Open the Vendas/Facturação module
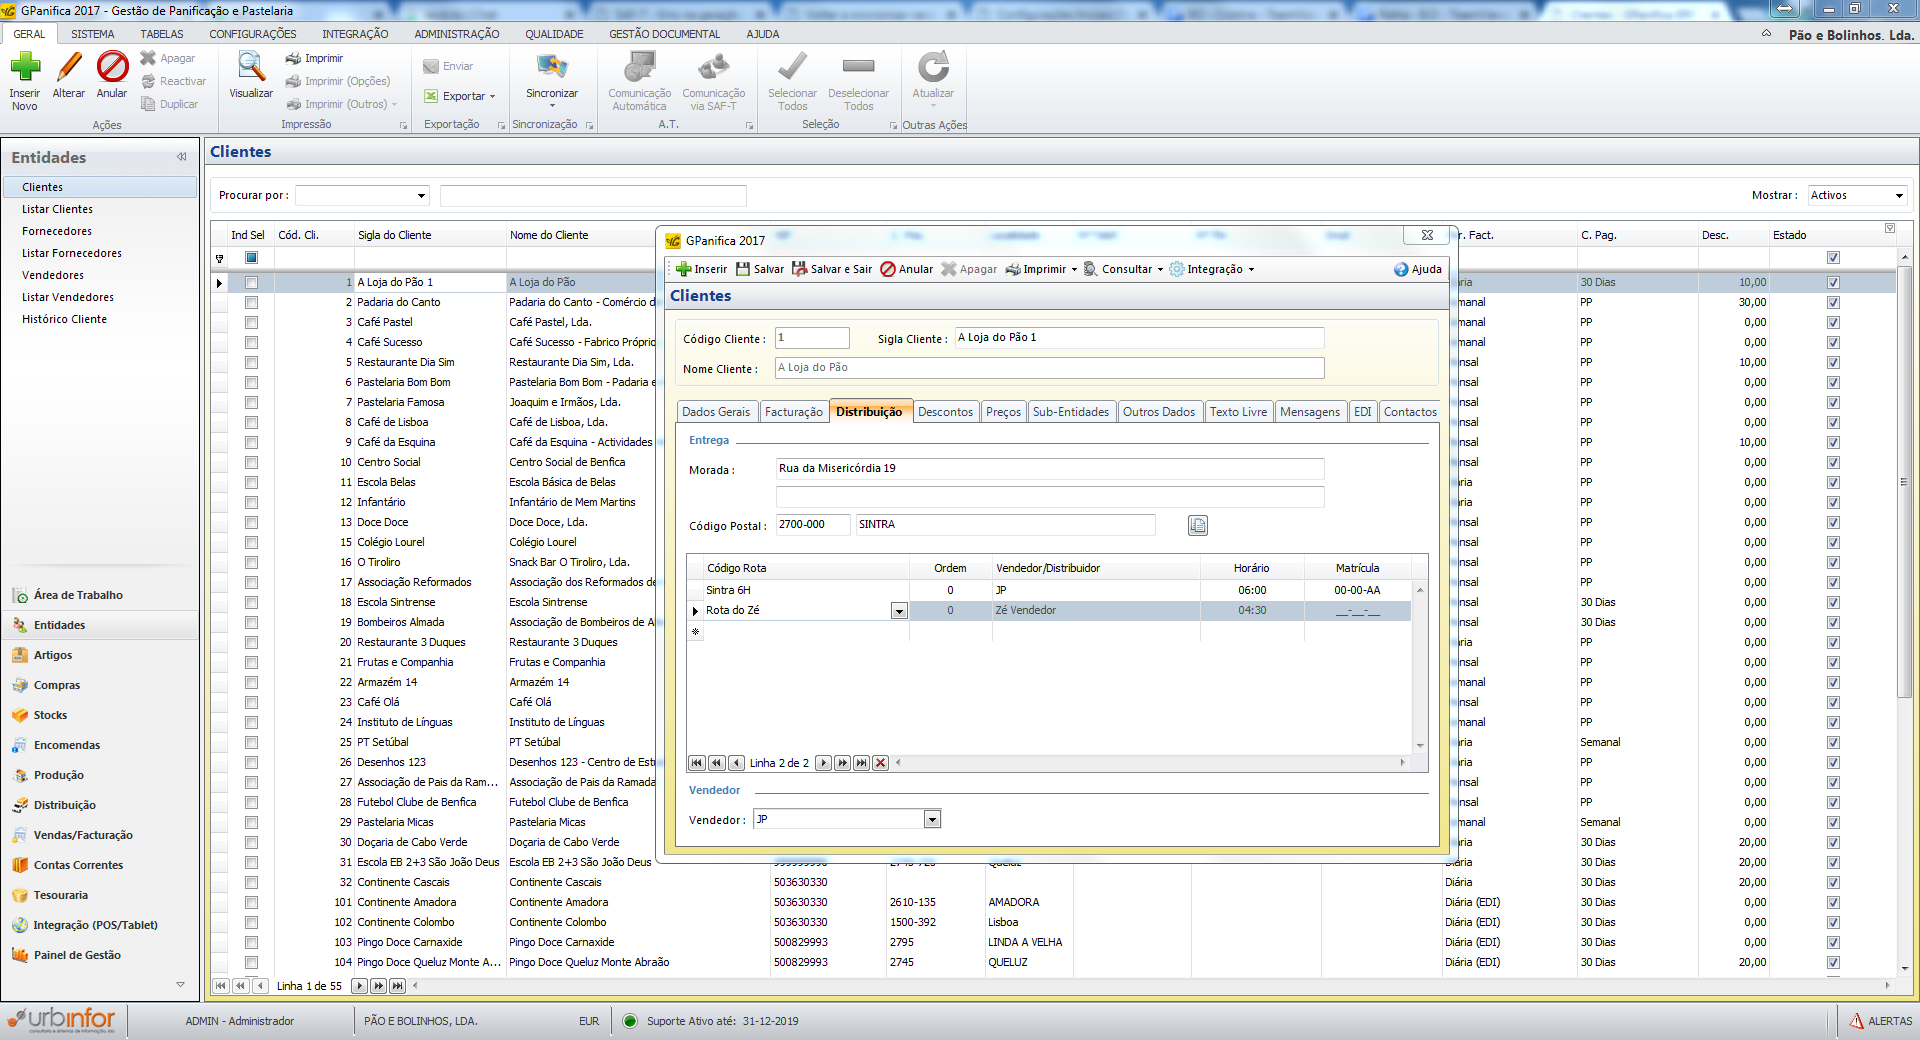1920x1040 pixels. [83, 835]
